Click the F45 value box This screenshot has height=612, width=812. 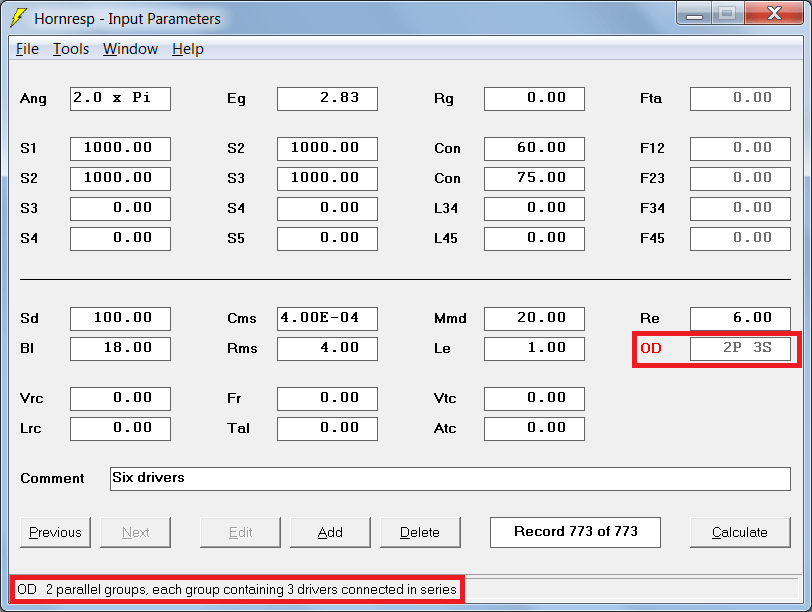(x=741, y=239)
